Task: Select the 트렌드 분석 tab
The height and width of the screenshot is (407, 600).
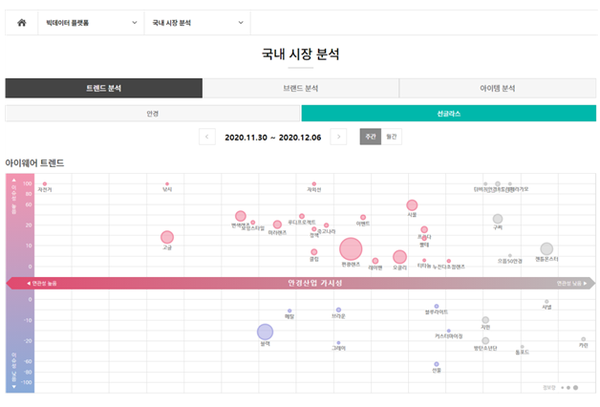Action: [103, 88]
